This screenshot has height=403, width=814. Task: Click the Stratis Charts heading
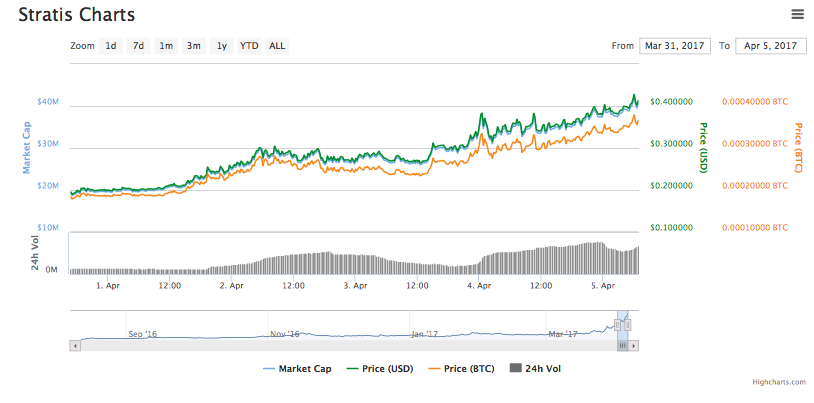(x=77, y=15)
